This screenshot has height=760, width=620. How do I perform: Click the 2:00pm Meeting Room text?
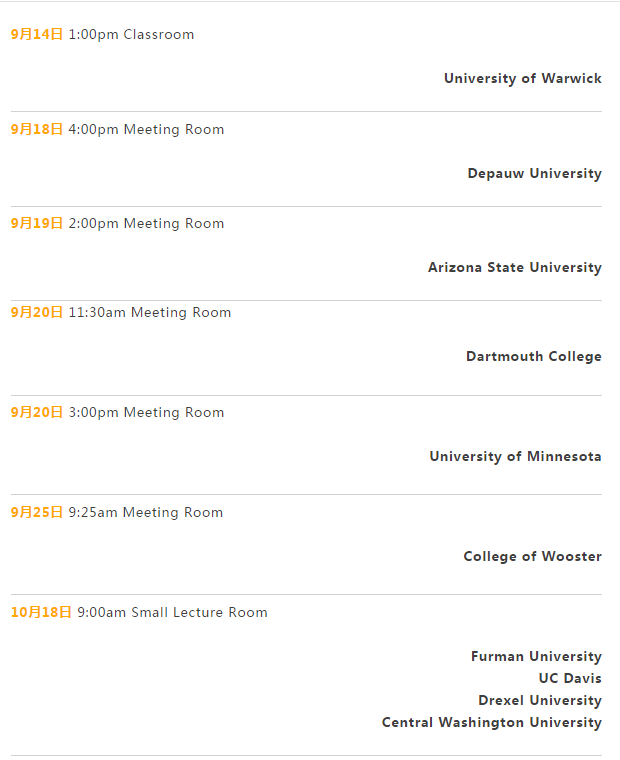pyautogui.click(x=146, y=223)
